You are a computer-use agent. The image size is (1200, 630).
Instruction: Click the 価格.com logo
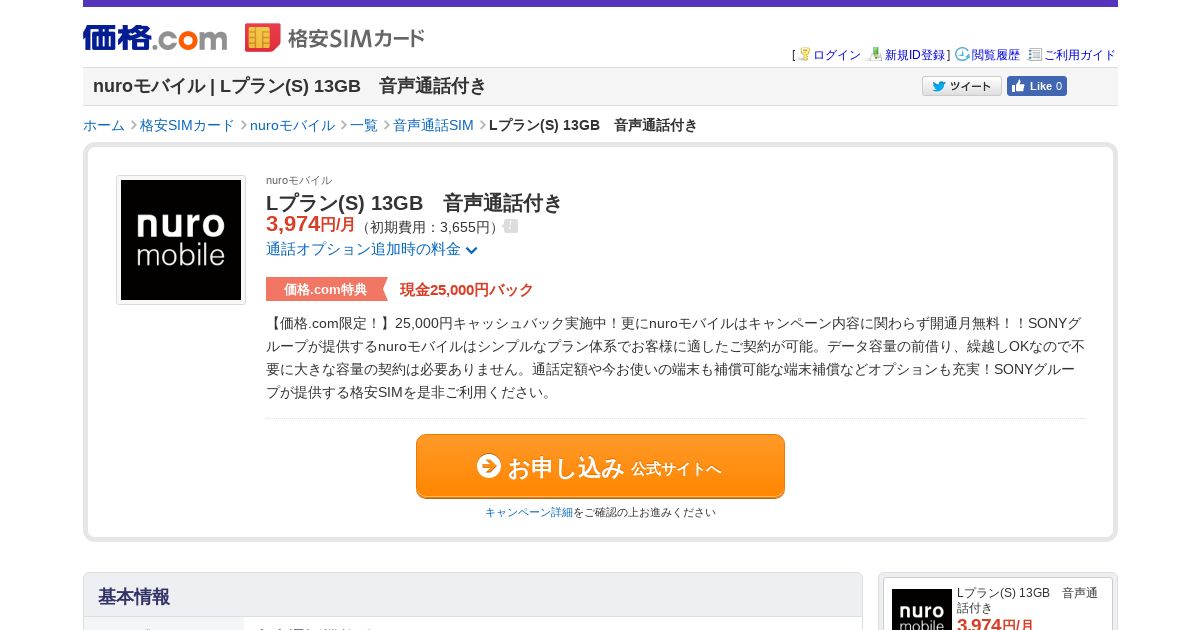click(x=155, y=38)
